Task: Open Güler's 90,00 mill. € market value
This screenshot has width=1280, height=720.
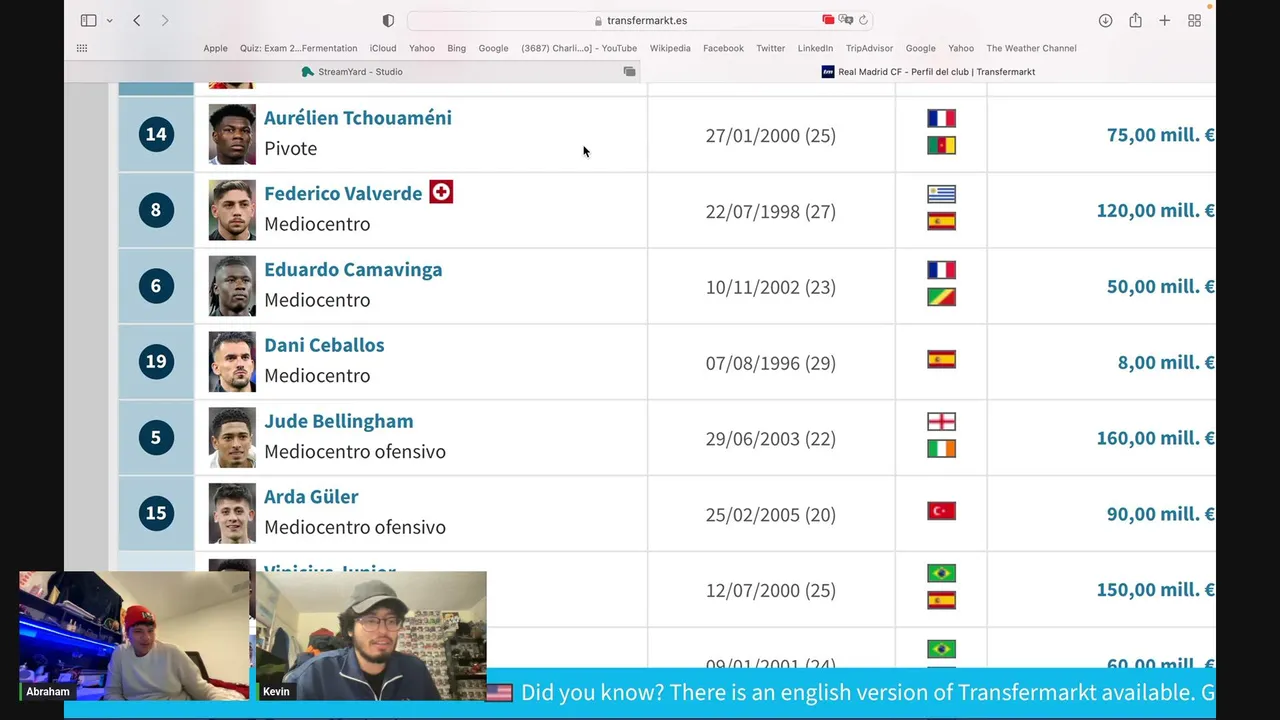Action: click(1161, 514)
